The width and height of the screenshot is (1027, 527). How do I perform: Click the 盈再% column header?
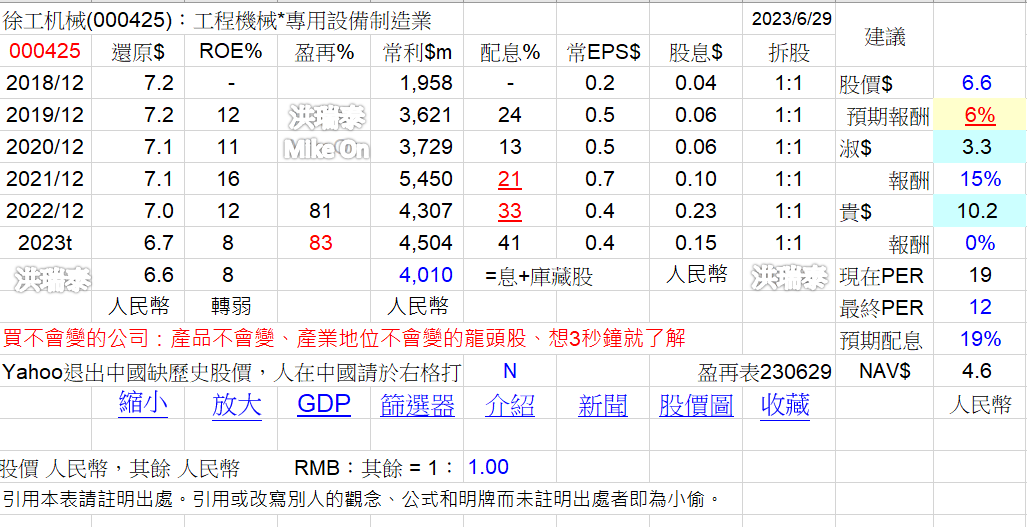tap(324, 52)
